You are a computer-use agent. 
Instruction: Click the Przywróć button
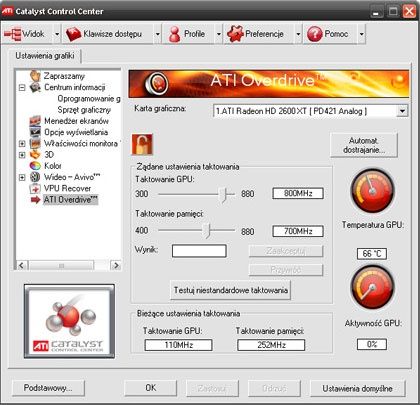[x=286, y=270]
